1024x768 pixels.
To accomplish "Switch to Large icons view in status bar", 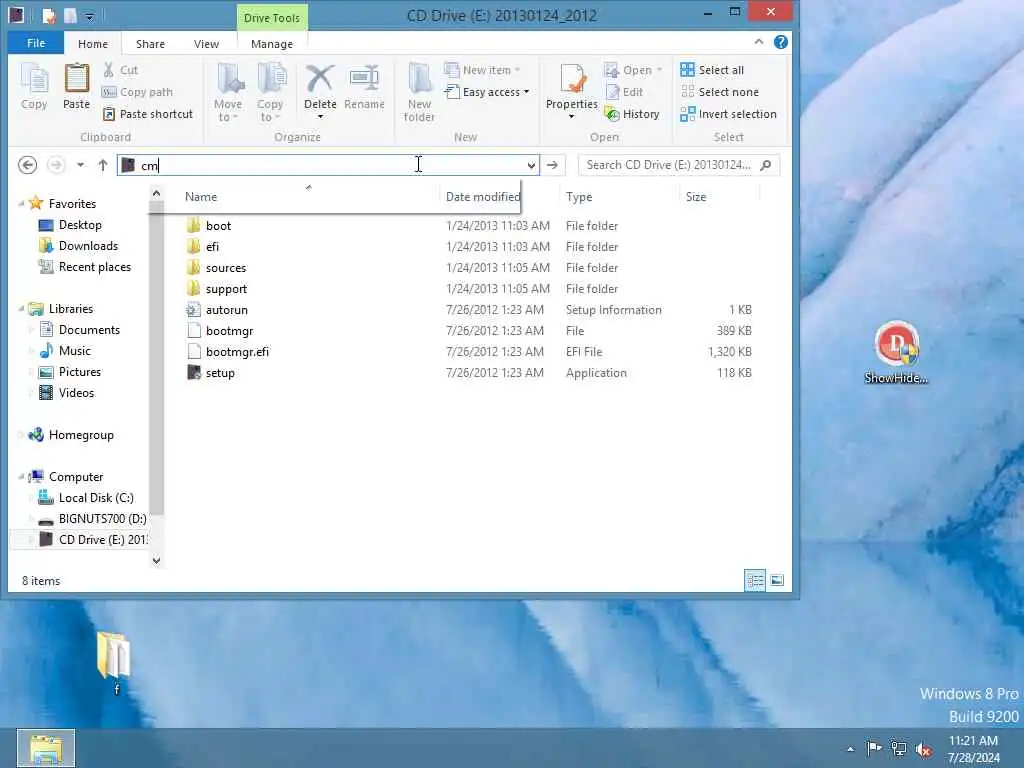I will 777,580.
